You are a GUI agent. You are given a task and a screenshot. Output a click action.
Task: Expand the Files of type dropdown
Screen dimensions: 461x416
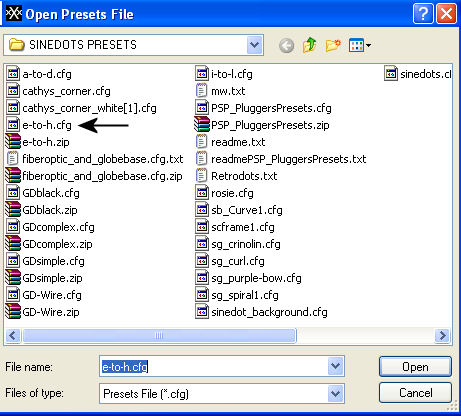click(x=335, y=394)
